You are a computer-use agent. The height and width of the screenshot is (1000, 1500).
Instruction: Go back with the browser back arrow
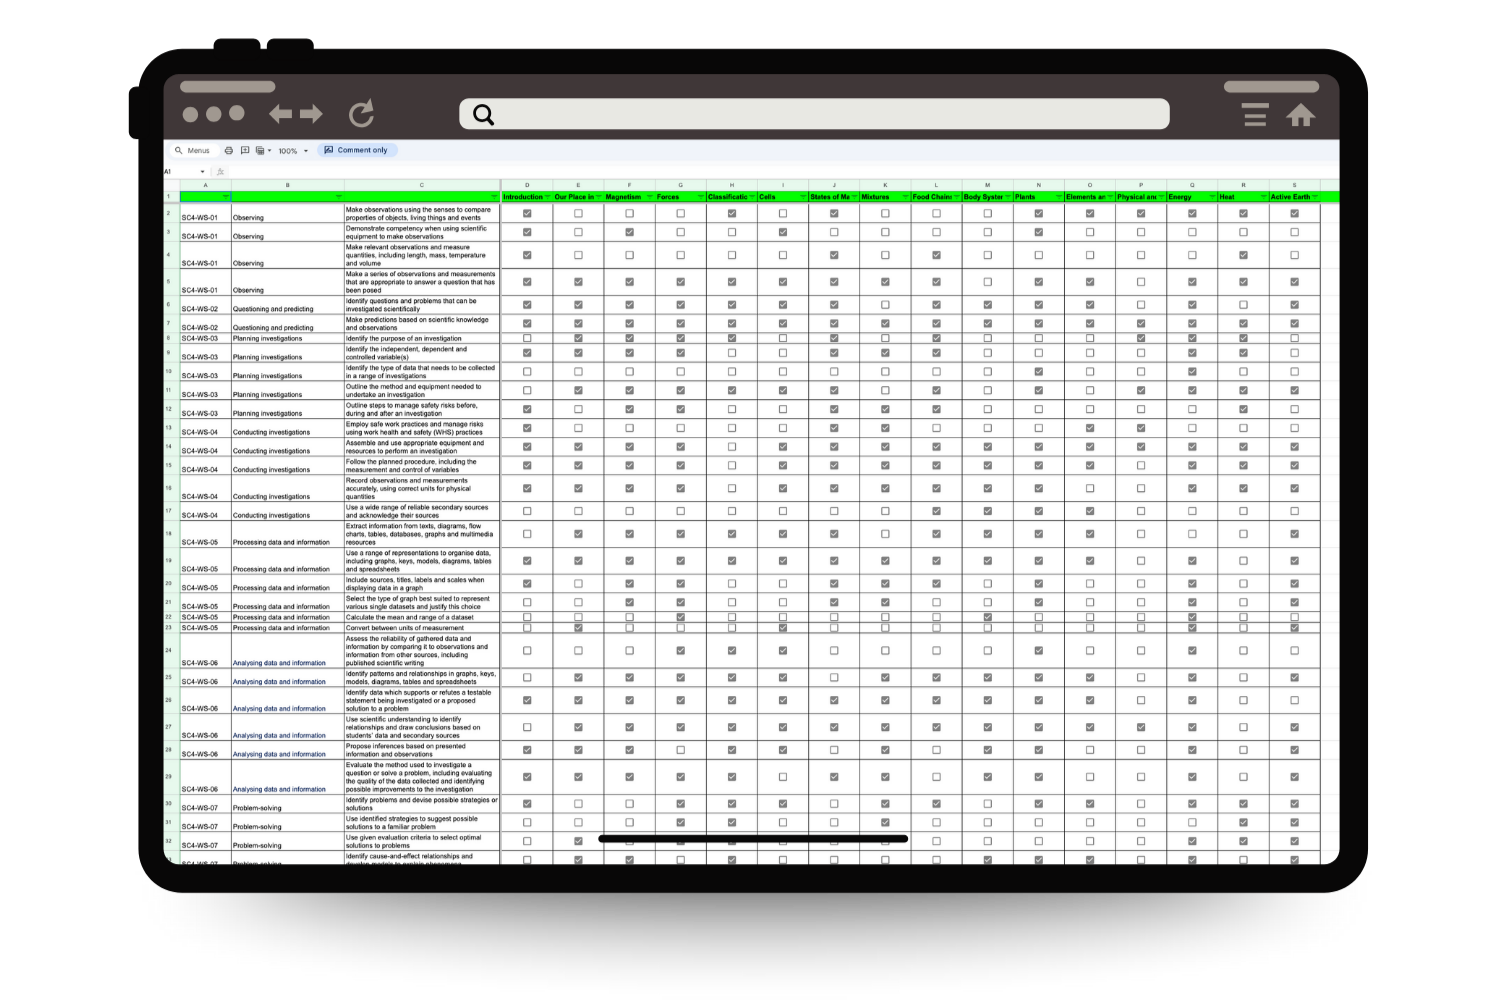click(x=281, y=114)
